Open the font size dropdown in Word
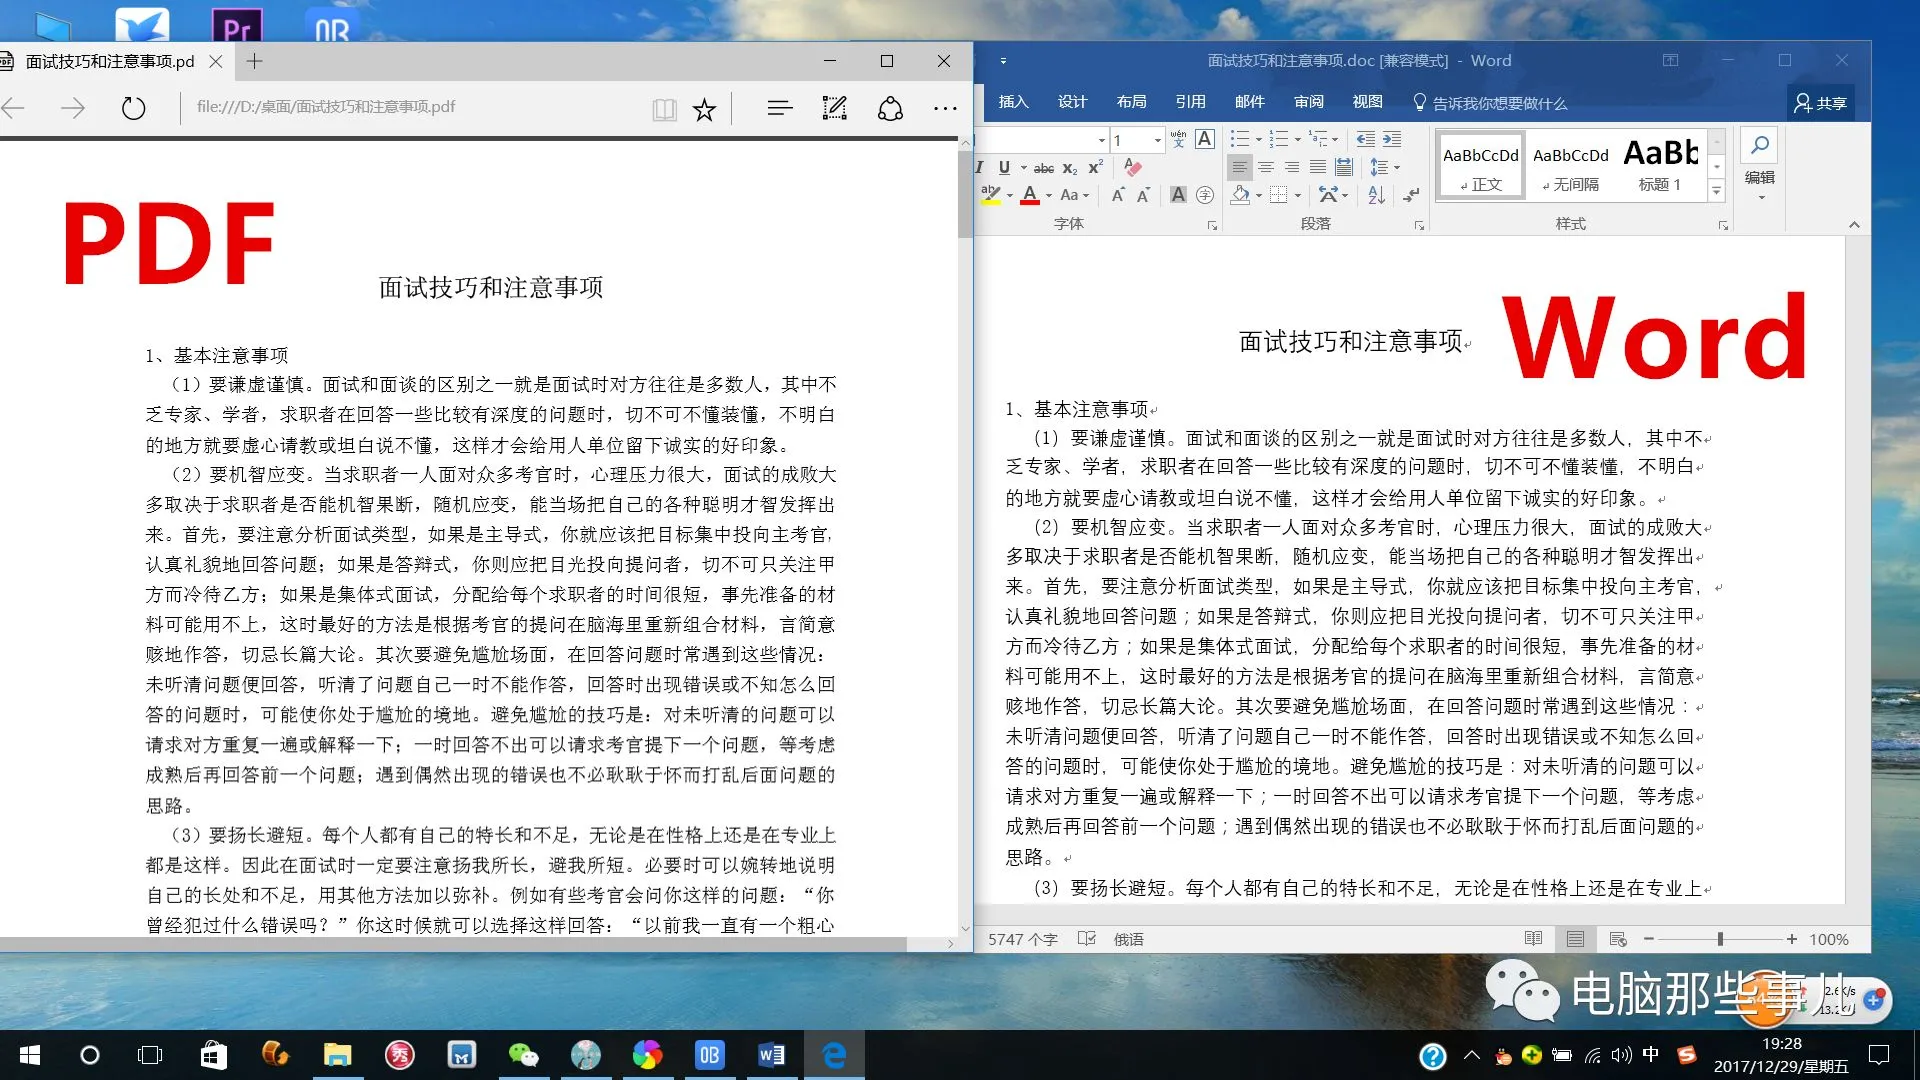Viewport: 1920px width, 1080px height. coord(1158,140)
